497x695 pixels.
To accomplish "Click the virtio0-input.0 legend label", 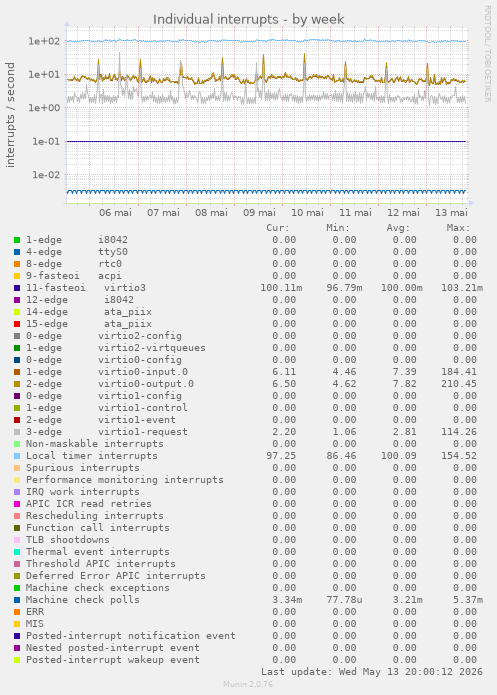I will (x=143, y=372).
